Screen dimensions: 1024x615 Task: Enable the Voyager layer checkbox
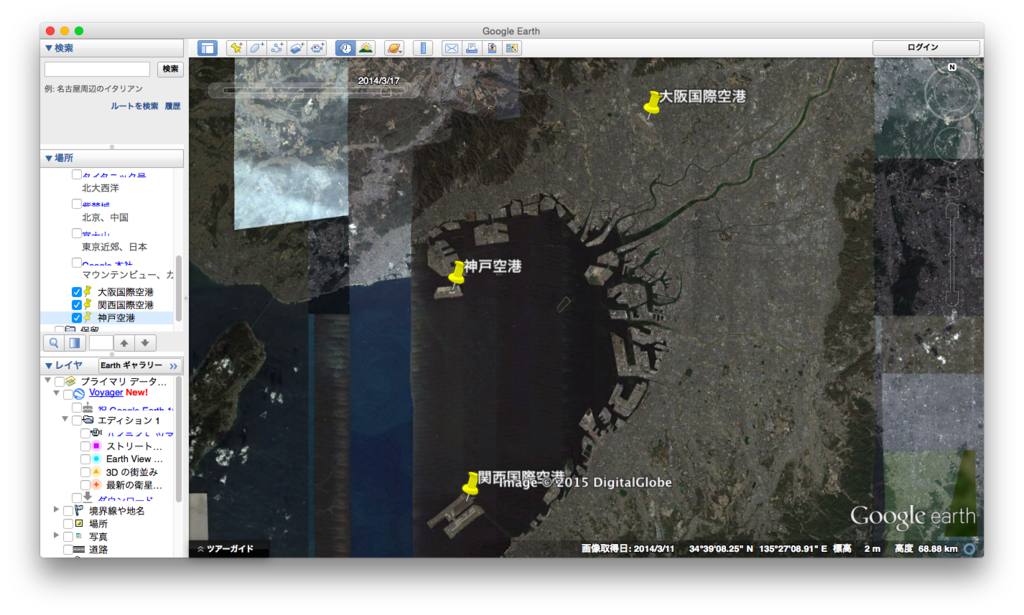(x=67, y=394)
